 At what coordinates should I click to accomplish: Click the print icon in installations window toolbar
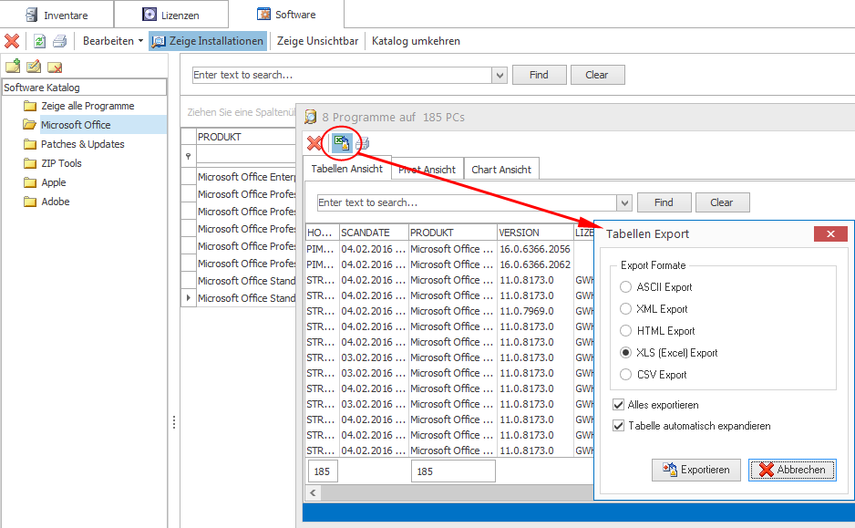(363, 143)
